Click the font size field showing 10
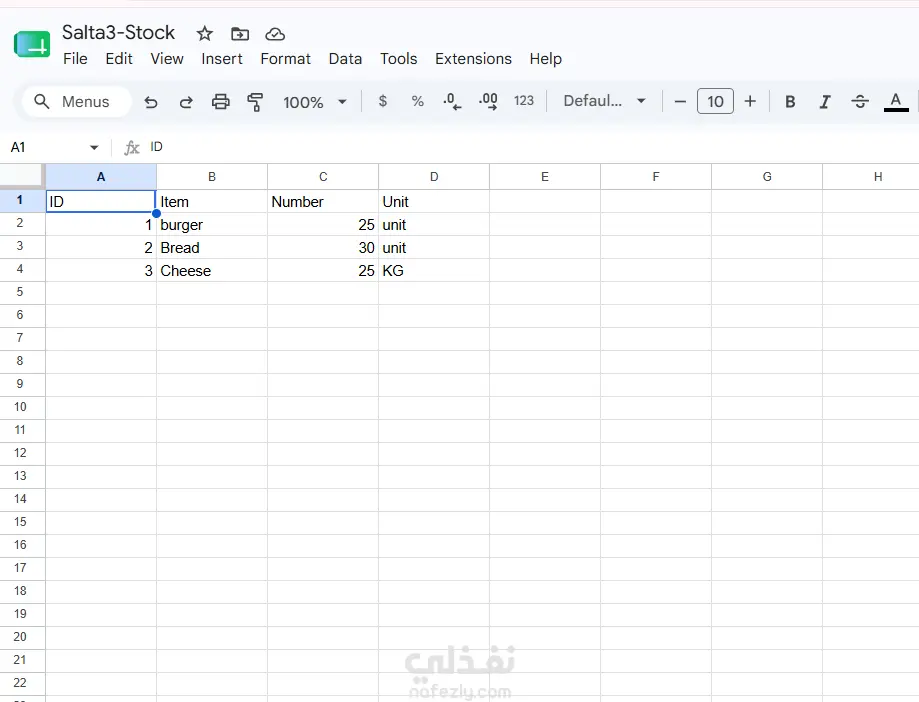Screen dimensions: 919x702 (715, 101)
